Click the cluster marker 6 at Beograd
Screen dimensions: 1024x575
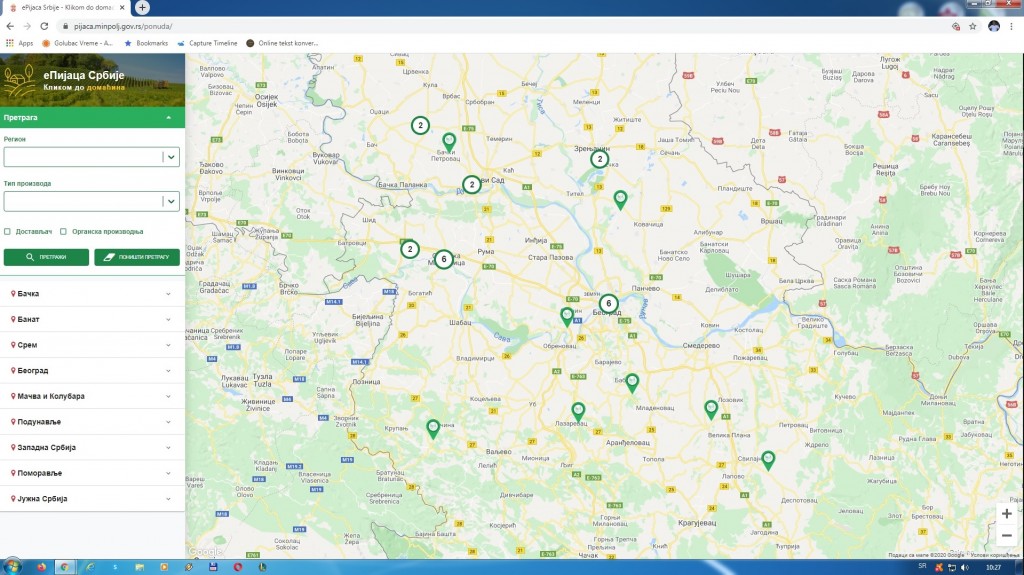(x=609, y=303)
